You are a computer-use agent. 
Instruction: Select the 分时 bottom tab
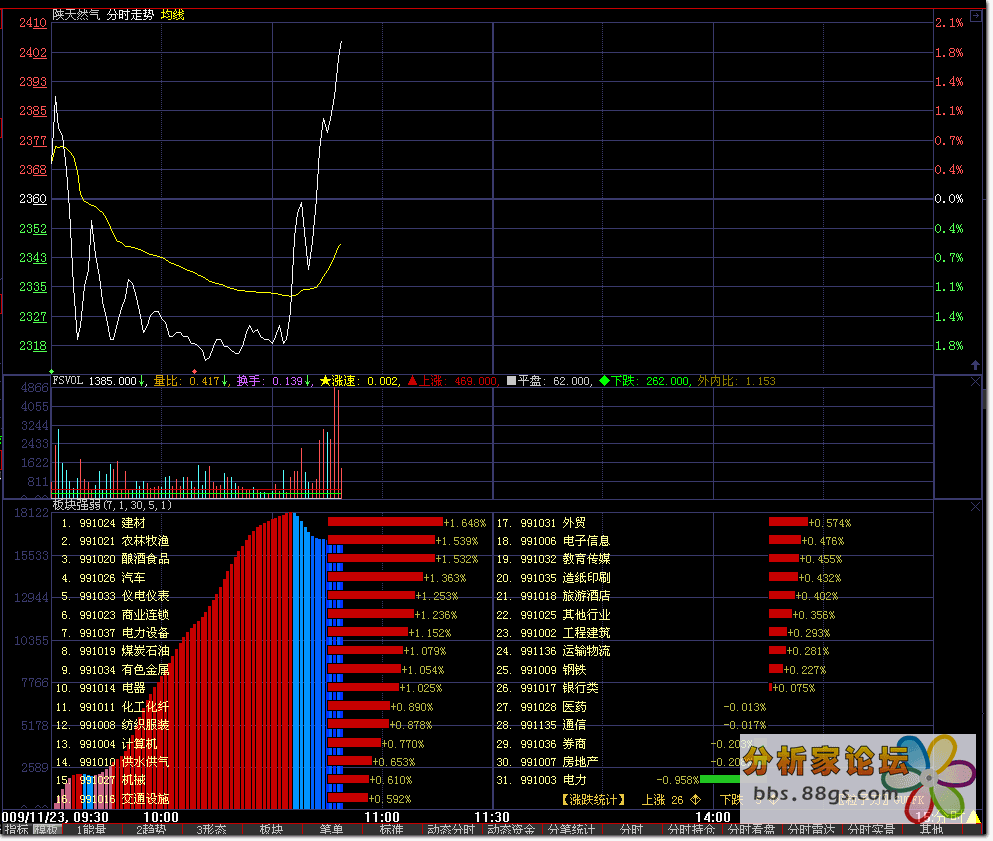coord(631,830)
